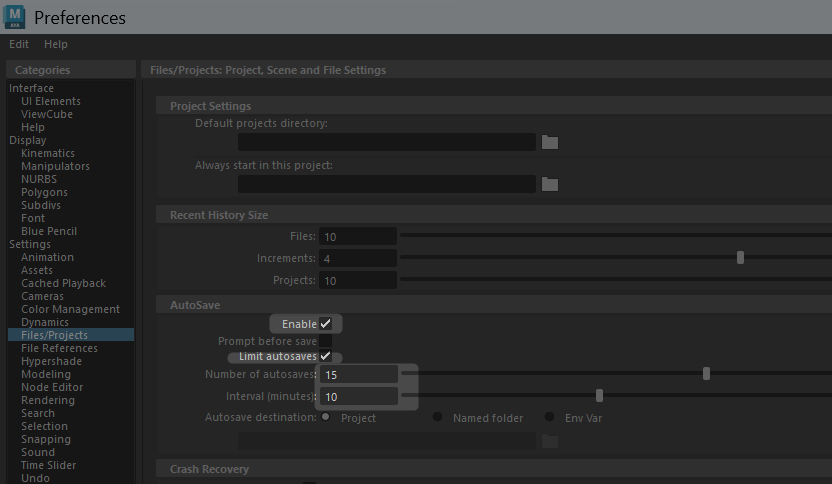The image size is (832, 484).
Task: Select the Color Management category
Action: 71,309
